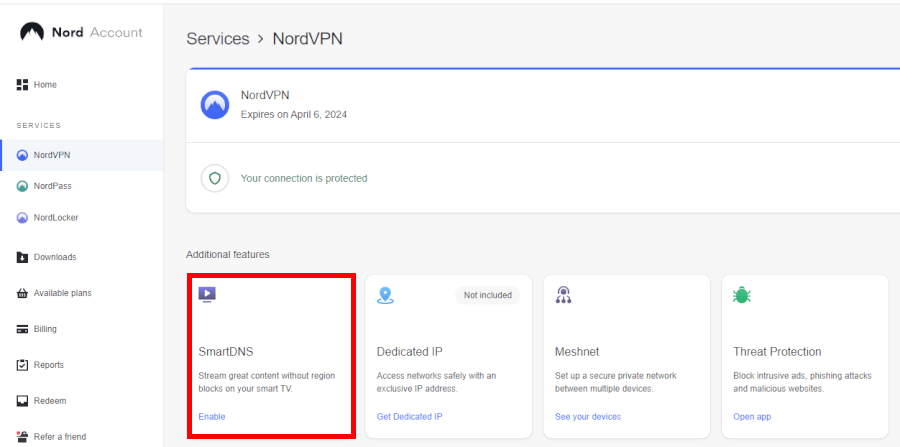The width and height of the screenshot is (900, 447).
Task: Click the SmartDNS description about region blocks
Action: pos(267,382)
